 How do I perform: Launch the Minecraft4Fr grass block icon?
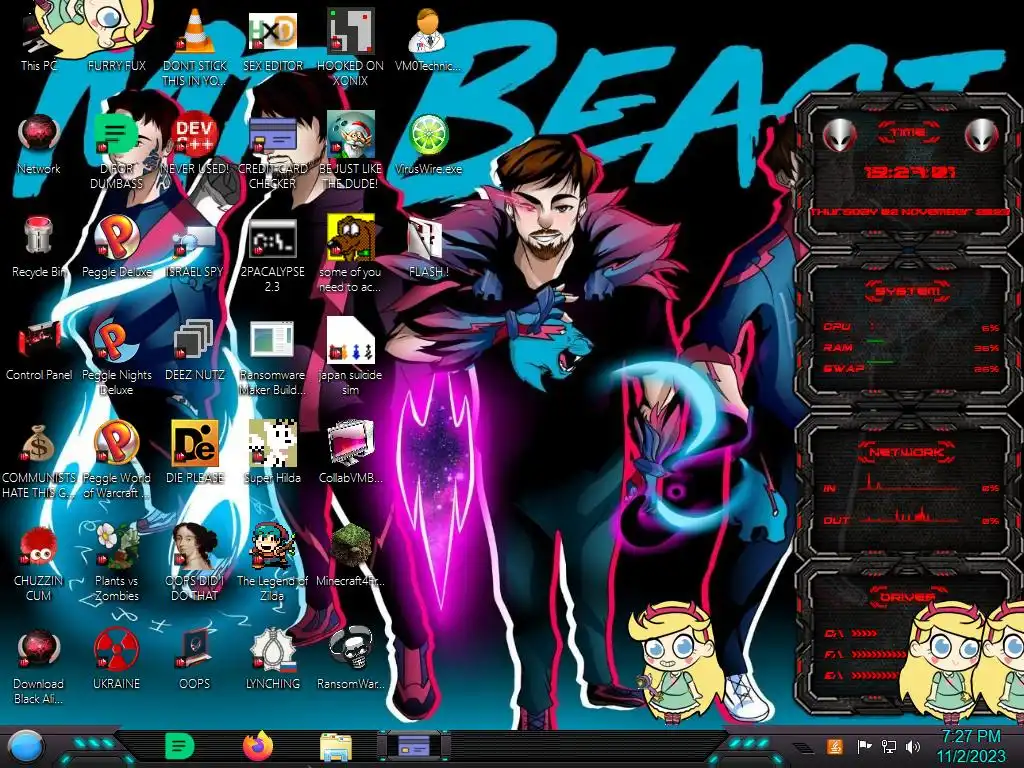pyautogui.click(x=350, y=545)
